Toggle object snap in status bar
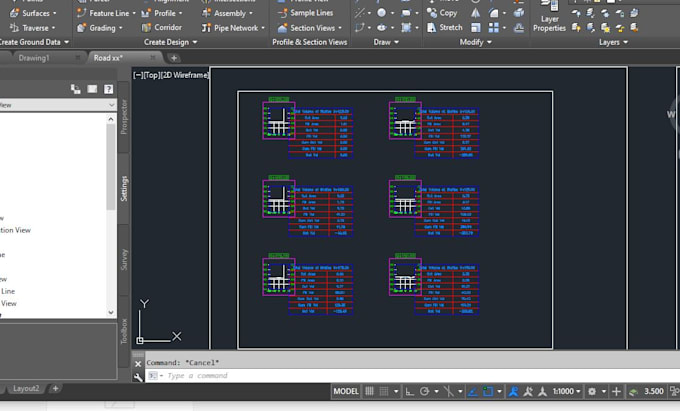Screen dimensions: 680x411 coord(488,391)
